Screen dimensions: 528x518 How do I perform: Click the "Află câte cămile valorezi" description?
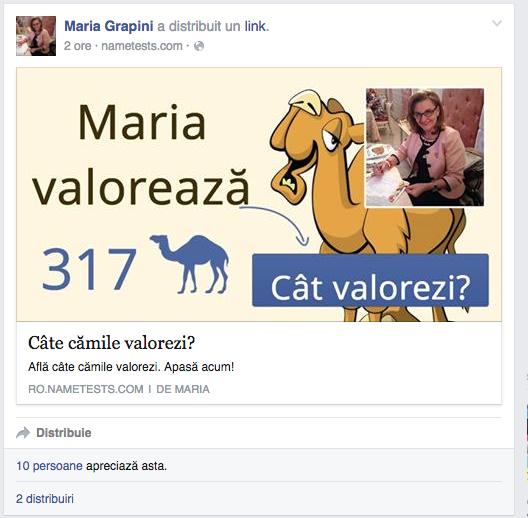[131, 367]
